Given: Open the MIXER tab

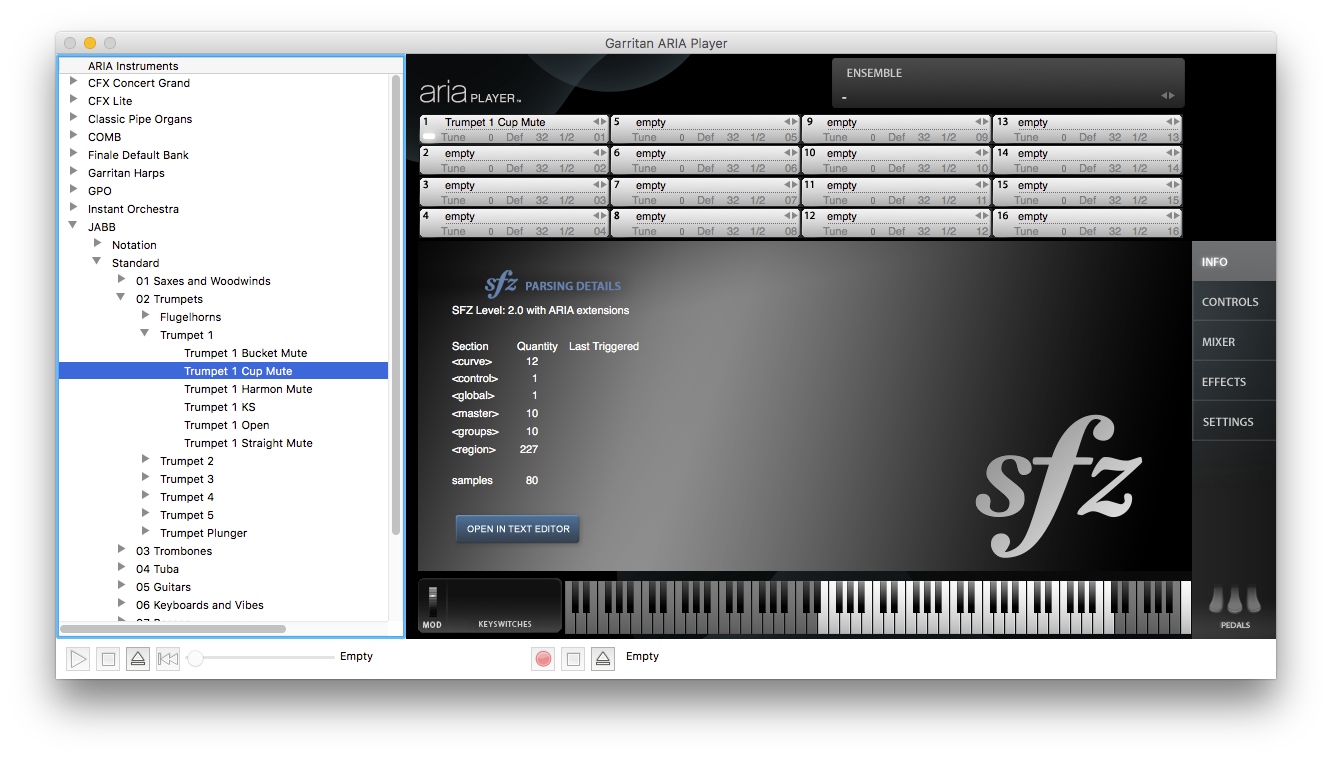Looking at the screenshot, I should click(x=1234, y=342).
